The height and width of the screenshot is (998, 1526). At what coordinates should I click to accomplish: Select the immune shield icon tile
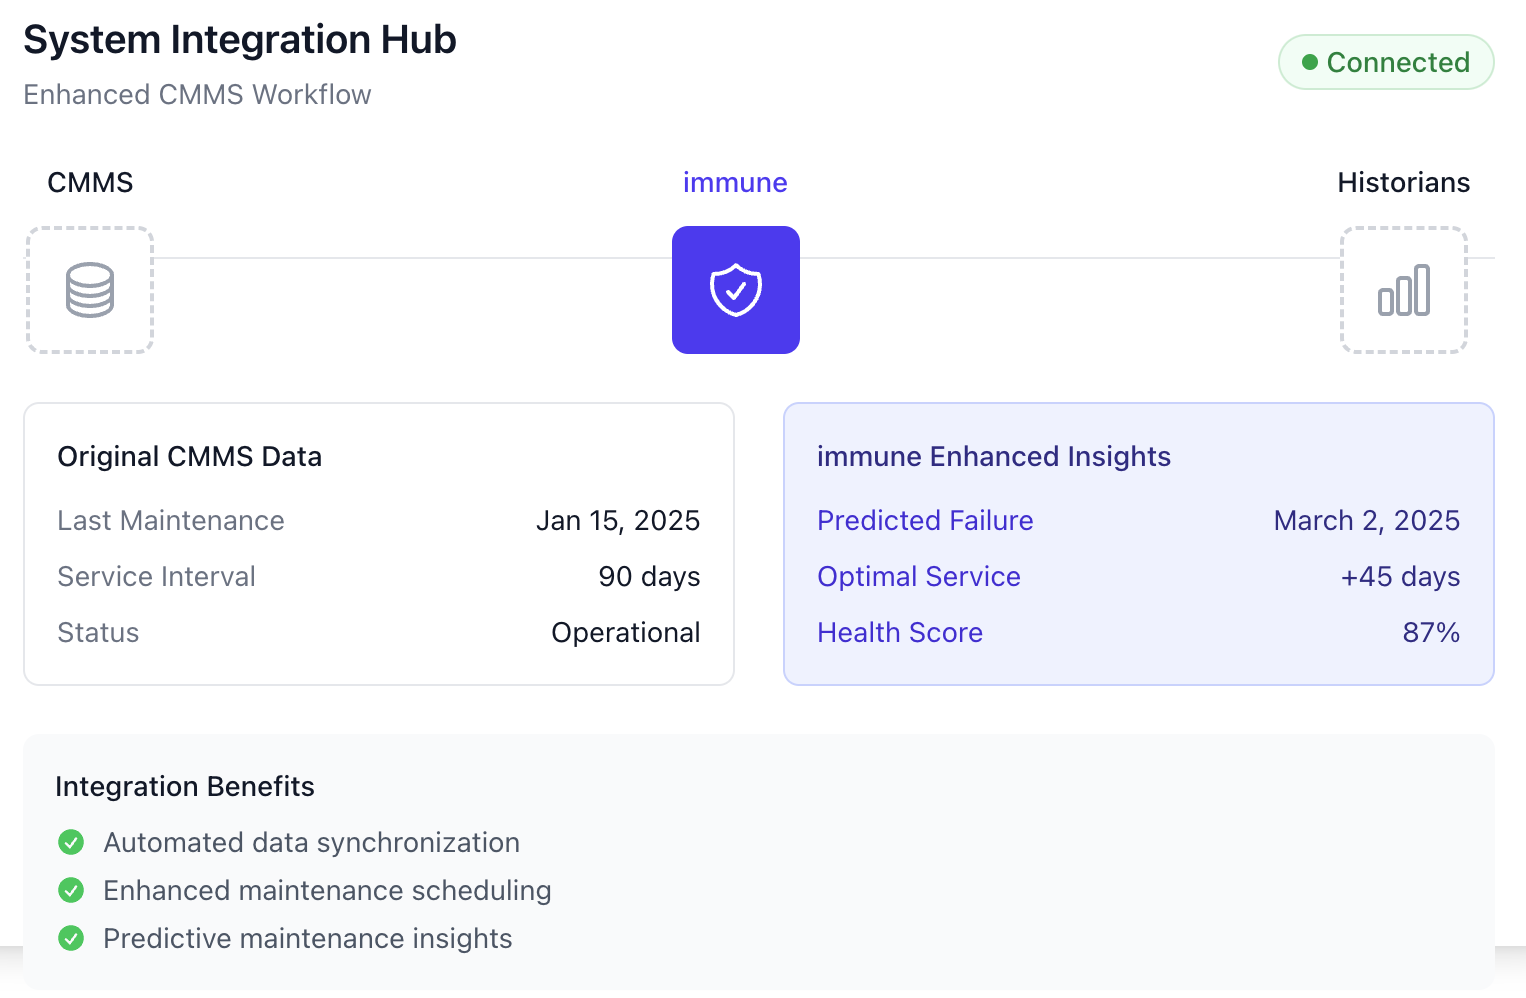736,290
